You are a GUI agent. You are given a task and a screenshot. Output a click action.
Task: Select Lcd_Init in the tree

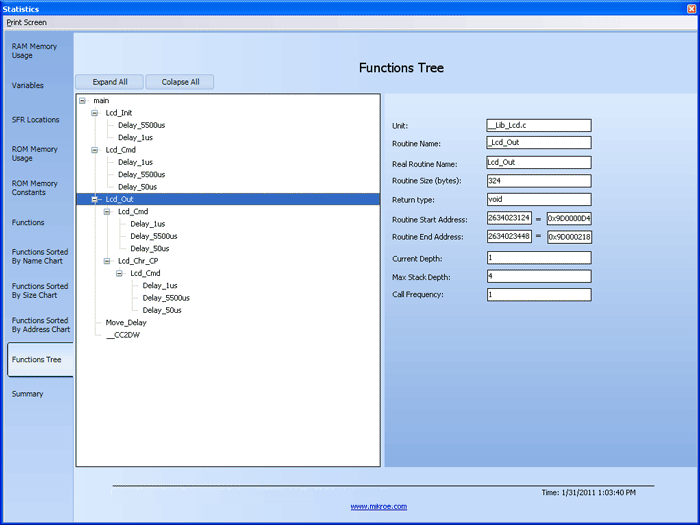point(119,113)
